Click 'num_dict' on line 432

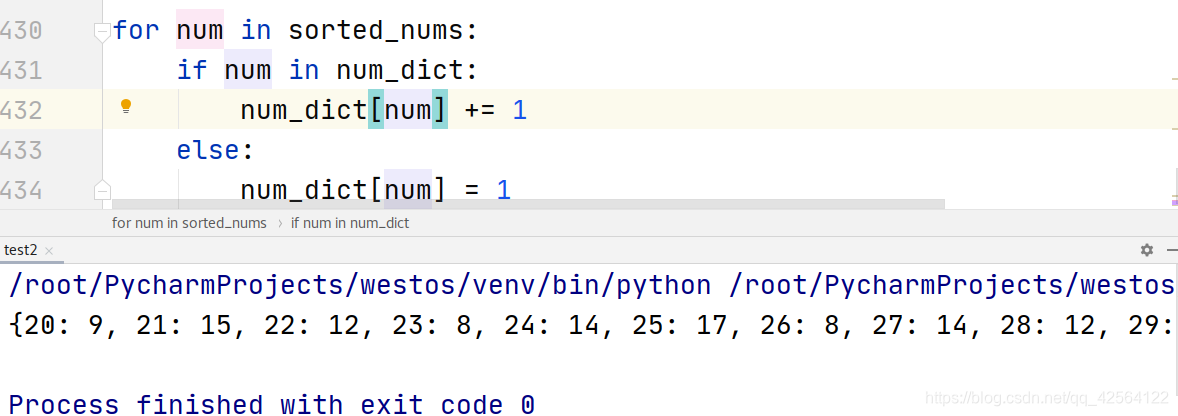tap(304, 111)
